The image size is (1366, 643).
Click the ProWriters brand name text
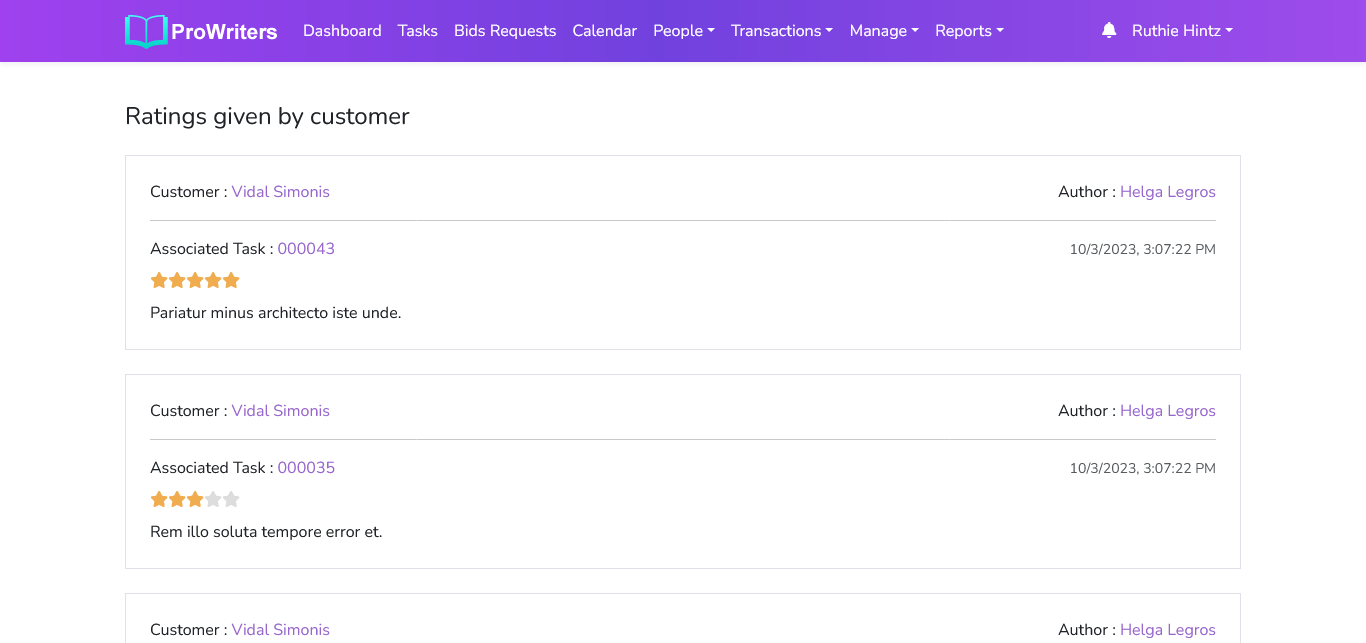[x=224, y=32]
